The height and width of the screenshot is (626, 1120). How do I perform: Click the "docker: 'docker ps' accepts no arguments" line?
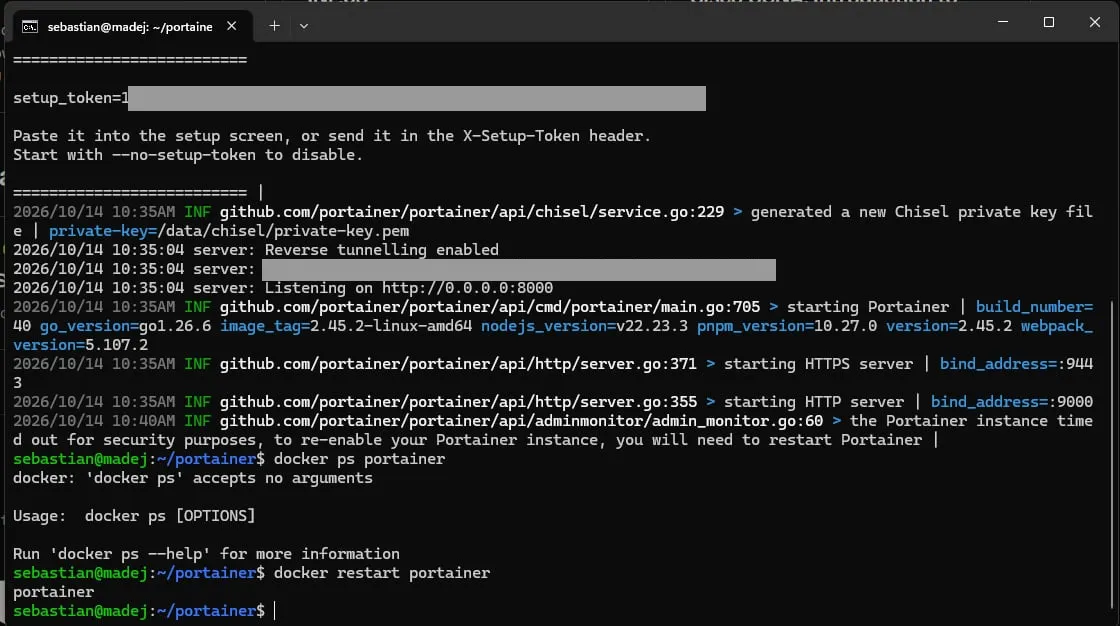(x=193, y=478)
